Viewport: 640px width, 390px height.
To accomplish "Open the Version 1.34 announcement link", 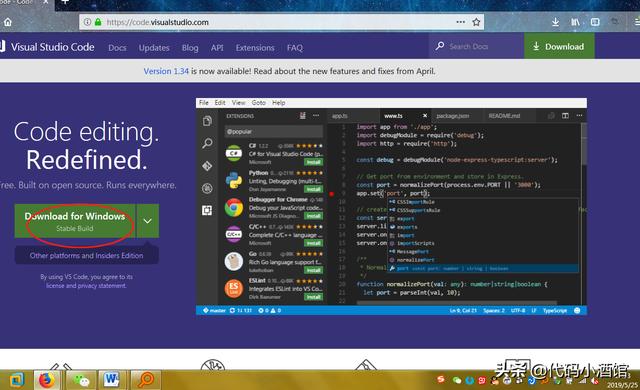I will pos(166,71).
